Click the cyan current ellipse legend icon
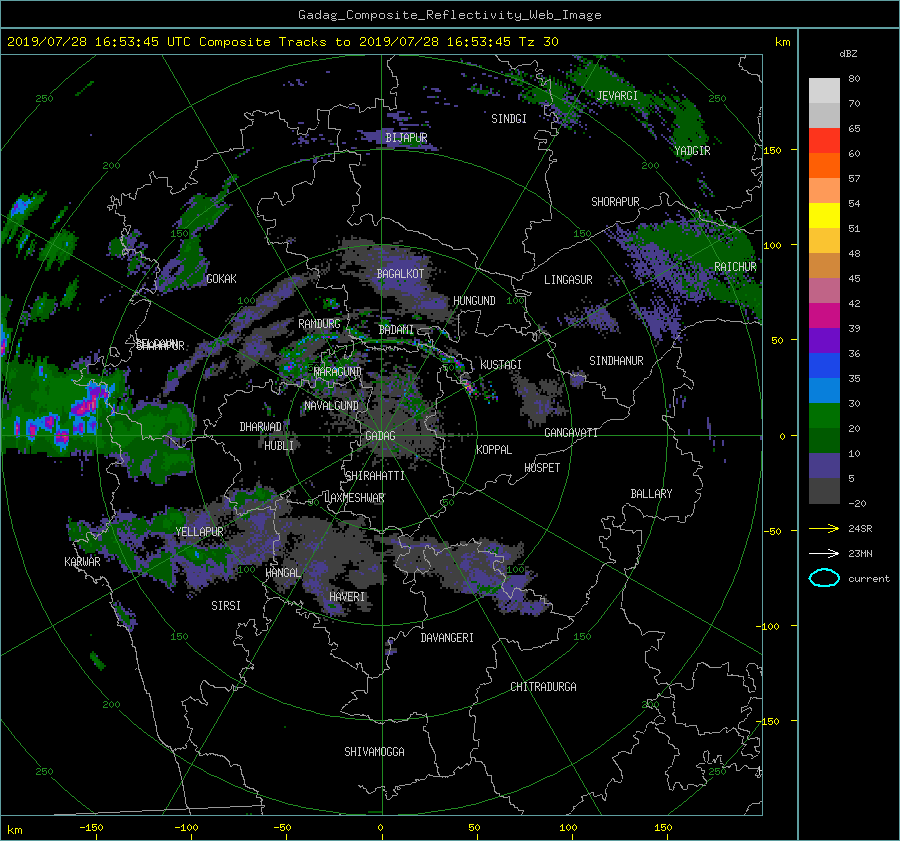Image resolution: width=900 pixels, height=841 pixels. pyautogui.click(x=824, y=578)
